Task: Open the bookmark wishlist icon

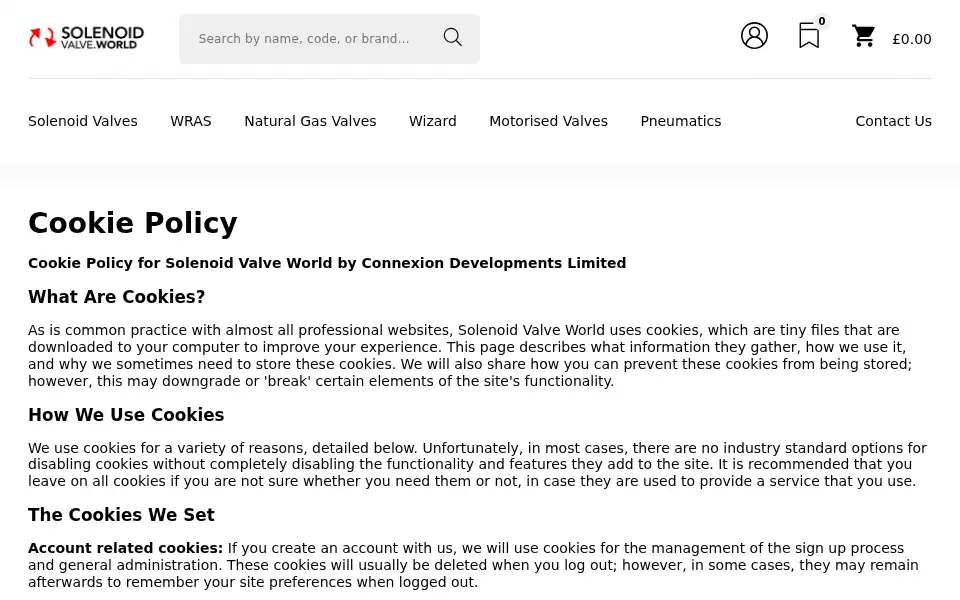Action: [x=809, y=36]
